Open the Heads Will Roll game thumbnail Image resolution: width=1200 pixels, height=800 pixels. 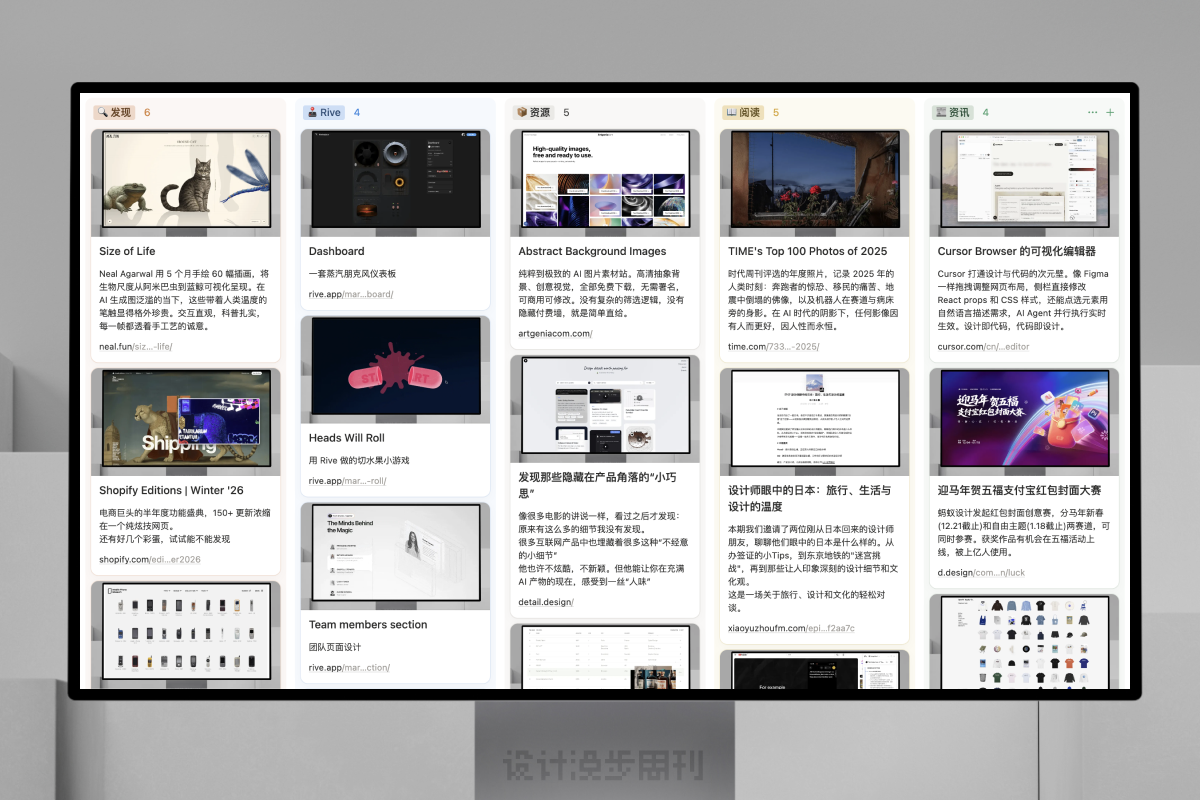click(x=395, y=369)
